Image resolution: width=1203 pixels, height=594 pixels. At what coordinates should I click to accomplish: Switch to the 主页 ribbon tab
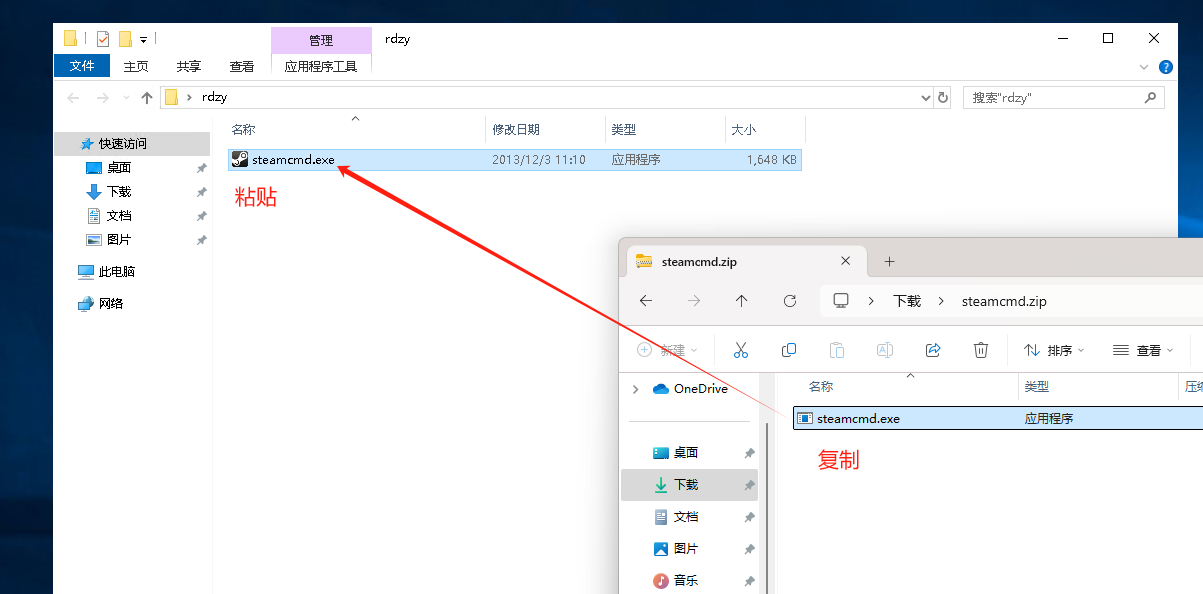[136, 66]
